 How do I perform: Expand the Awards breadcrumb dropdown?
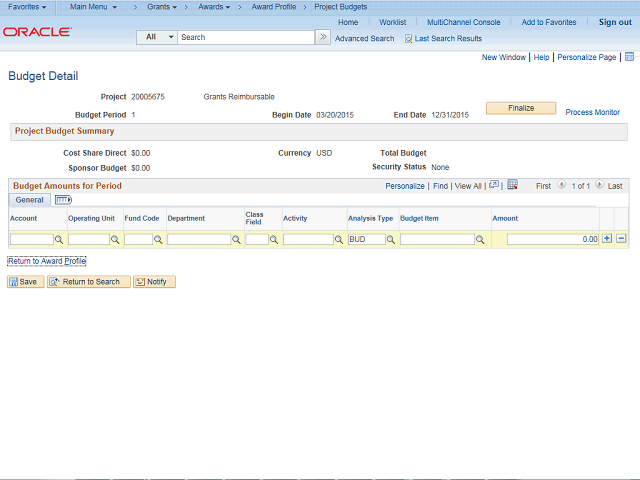214,7
